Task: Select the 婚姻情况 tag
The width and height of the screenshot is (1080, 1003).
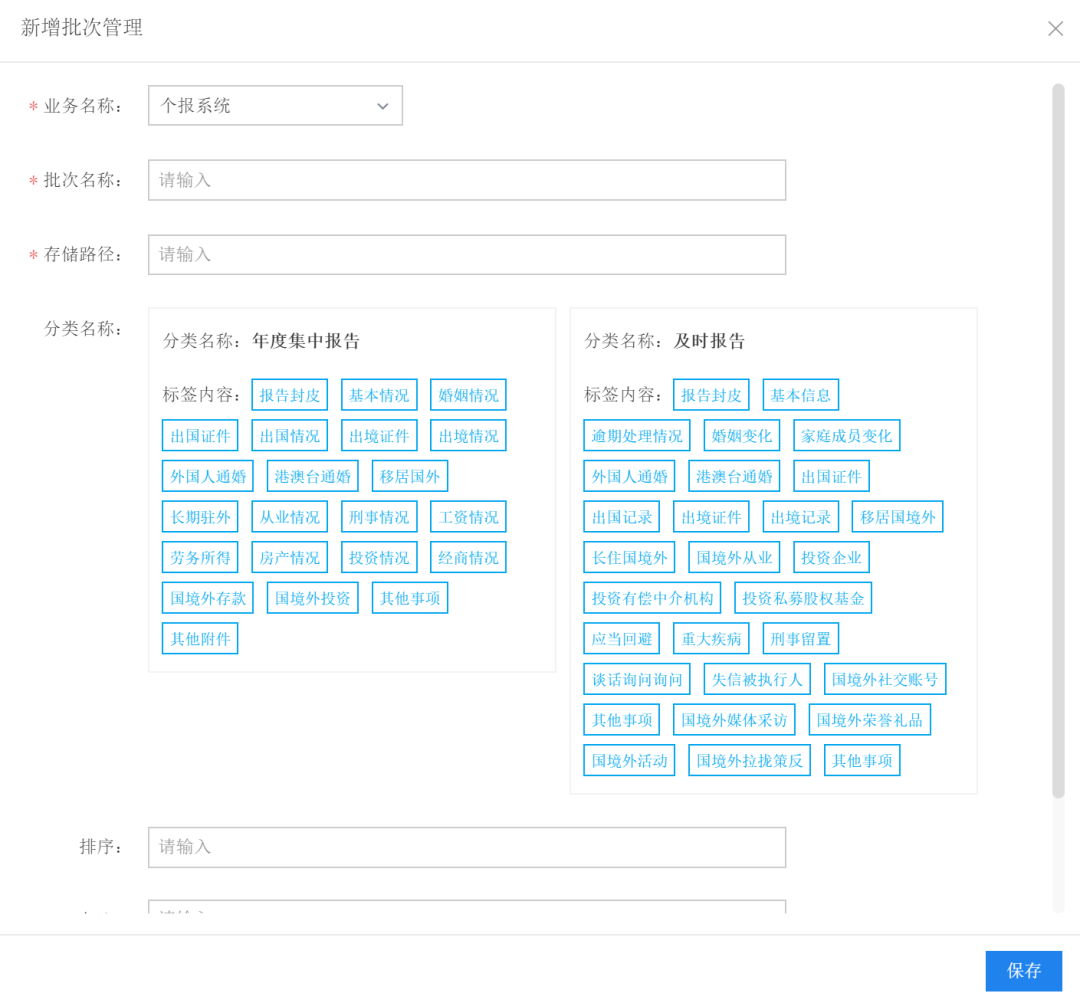Action: pyautogui.click(x=467, y=394)
